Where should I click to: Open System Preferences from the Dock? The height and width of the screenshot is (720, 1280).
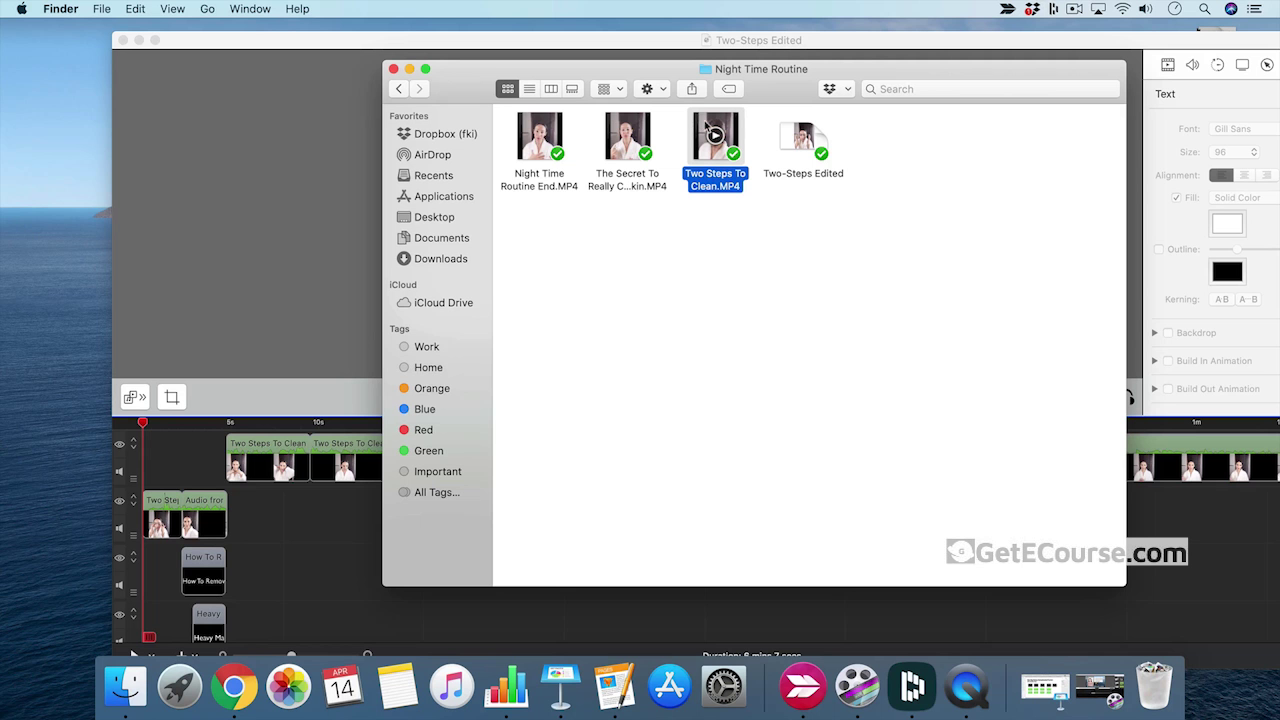click(723, 687)
